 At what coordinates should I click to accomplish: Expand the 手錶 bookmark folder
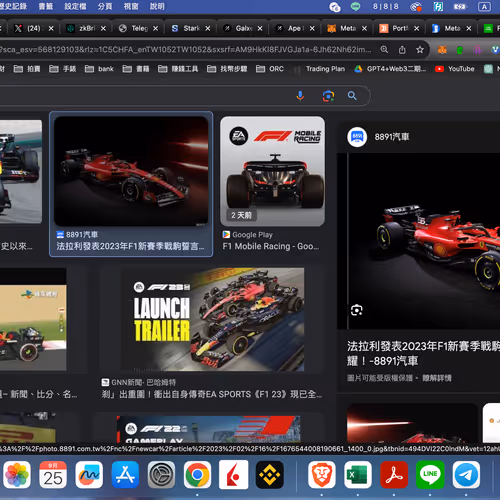(62, 69)
